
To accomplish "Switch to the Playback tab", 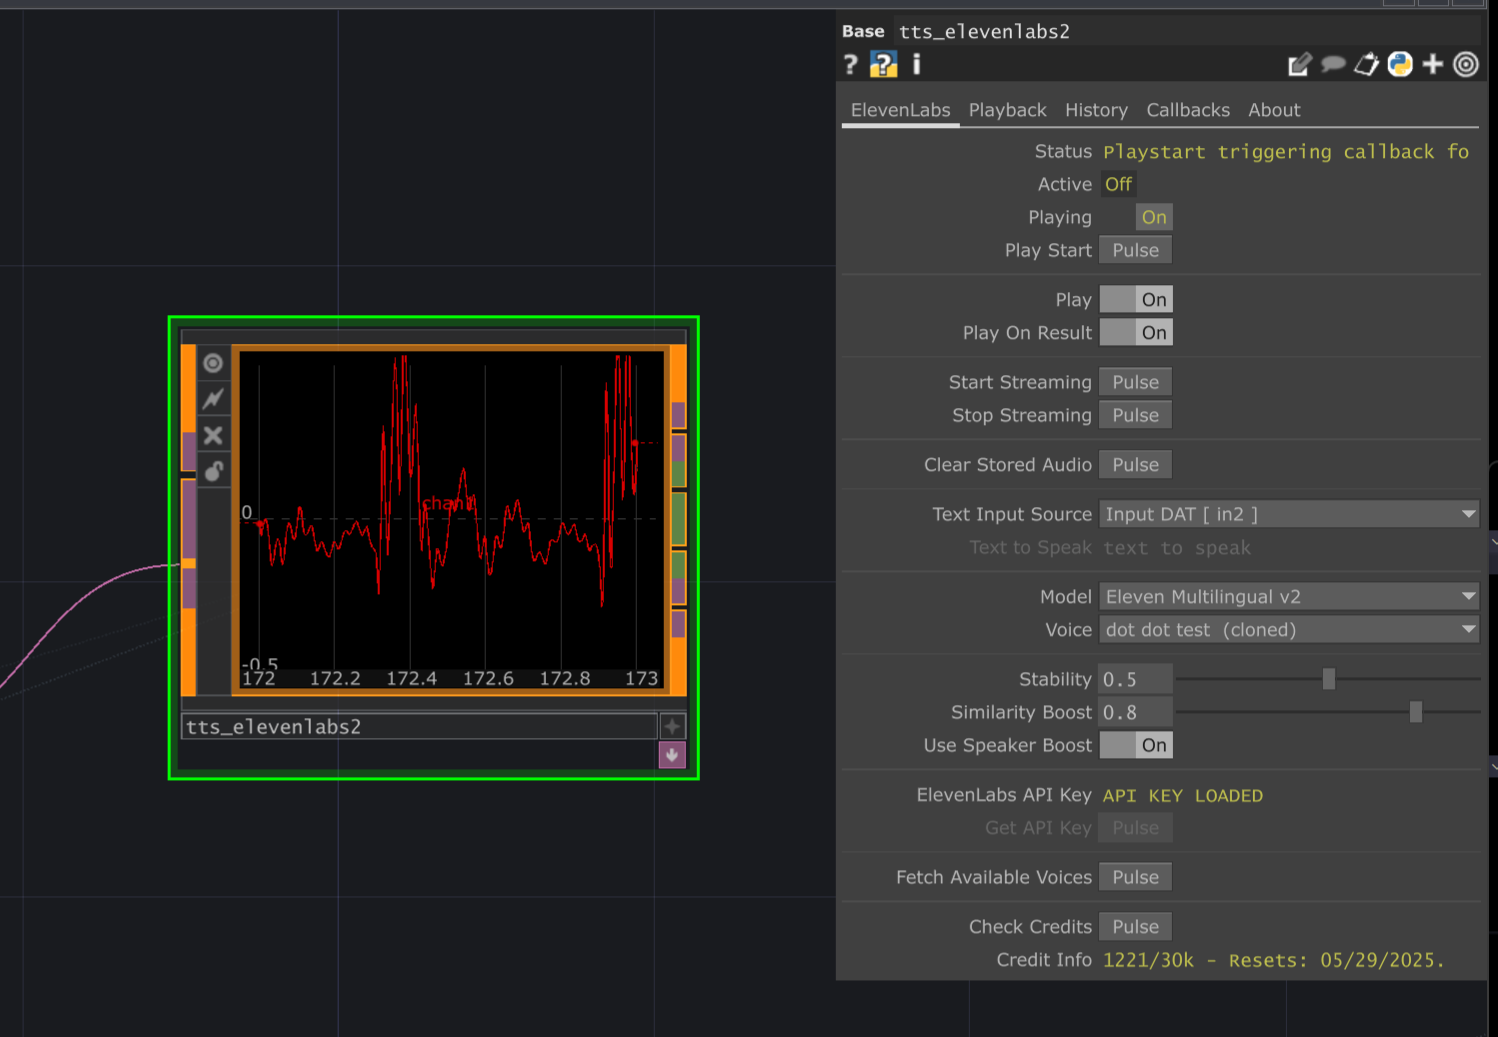I will (x=1007, y=110).
